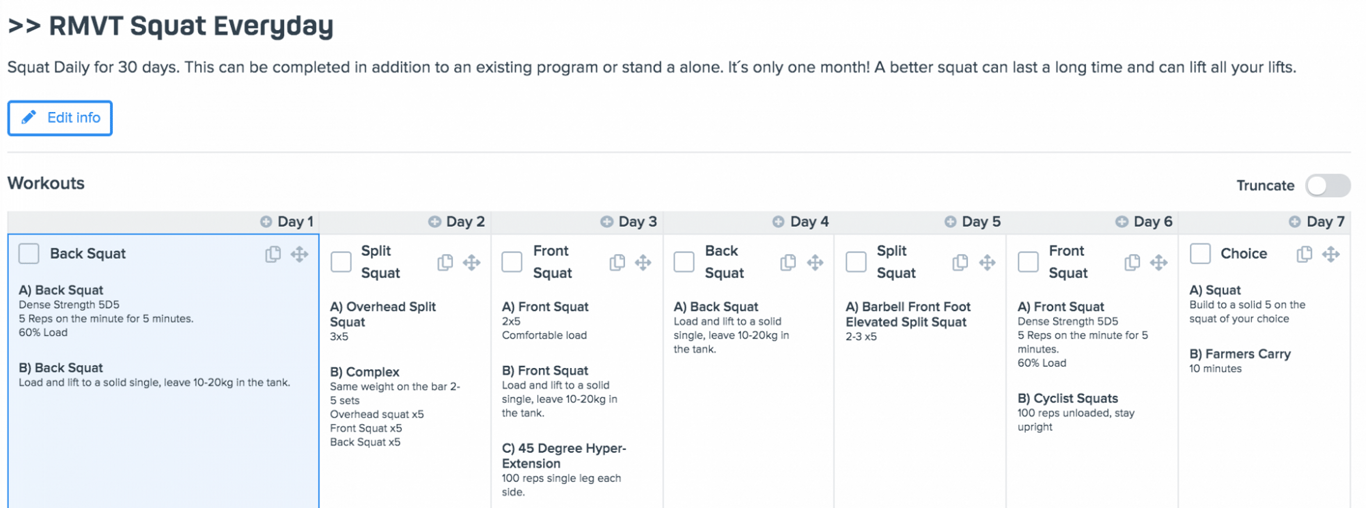Screen dimensions: 1366x508
Task: Click the move handle on Day 1 workout
Action: point(299,254)
